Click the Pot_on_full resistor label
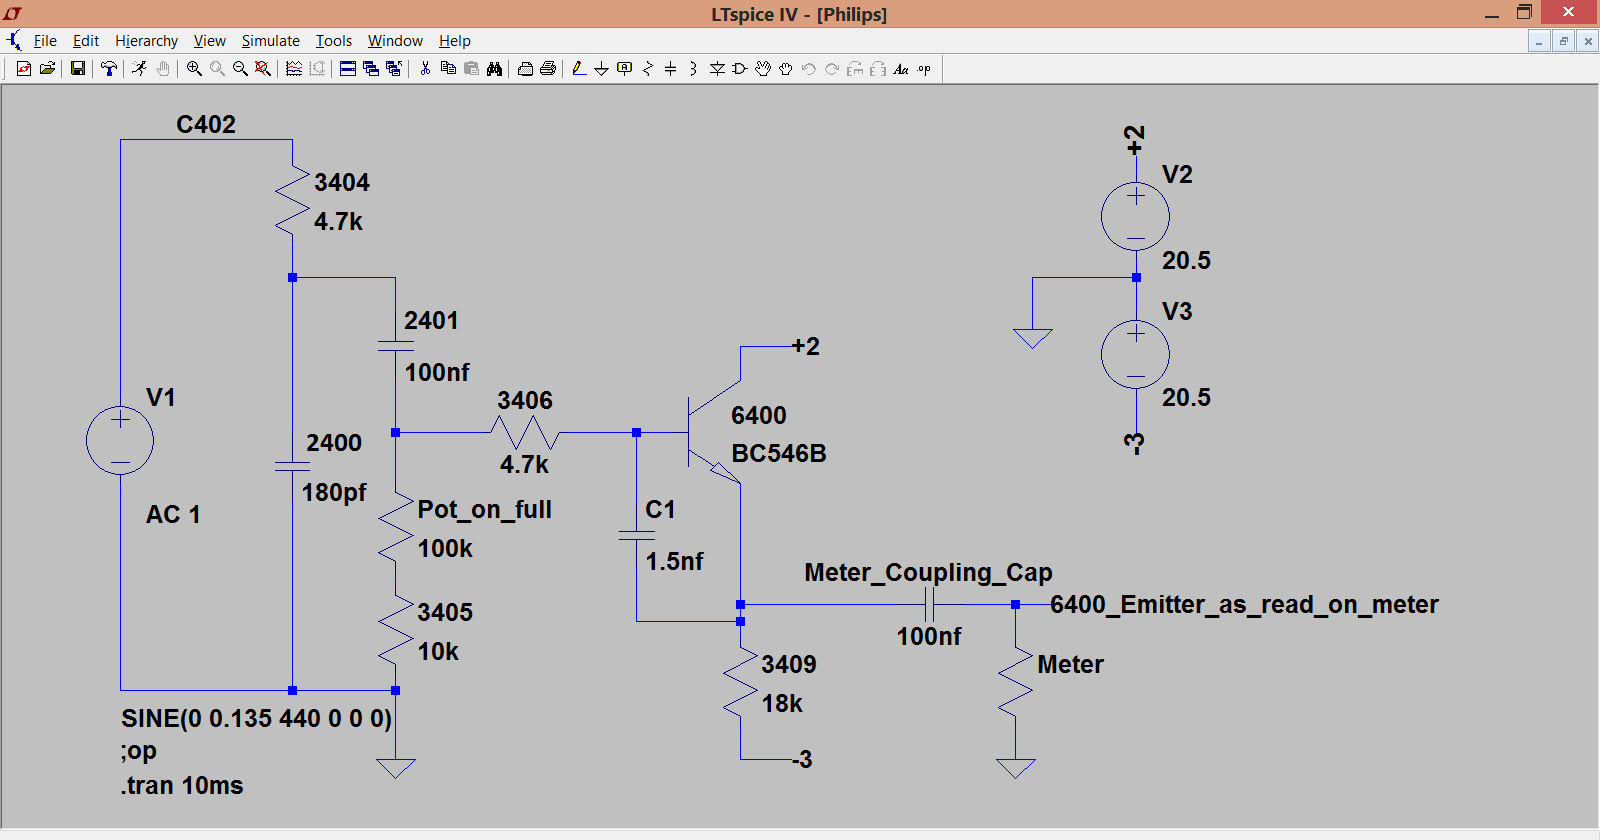1600x840 pixels. coord(485,509)
